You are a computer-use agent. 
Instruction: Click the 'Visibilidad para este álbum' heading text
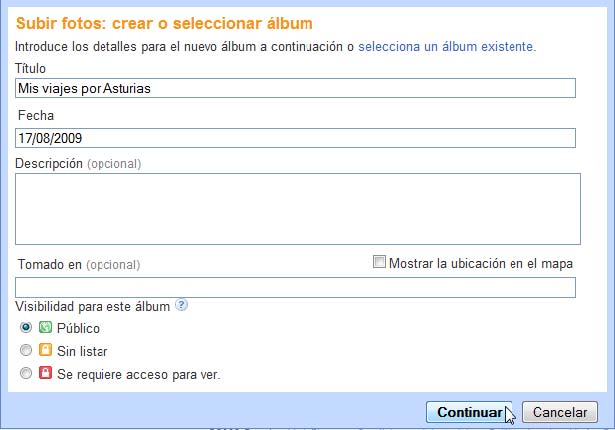93,306
